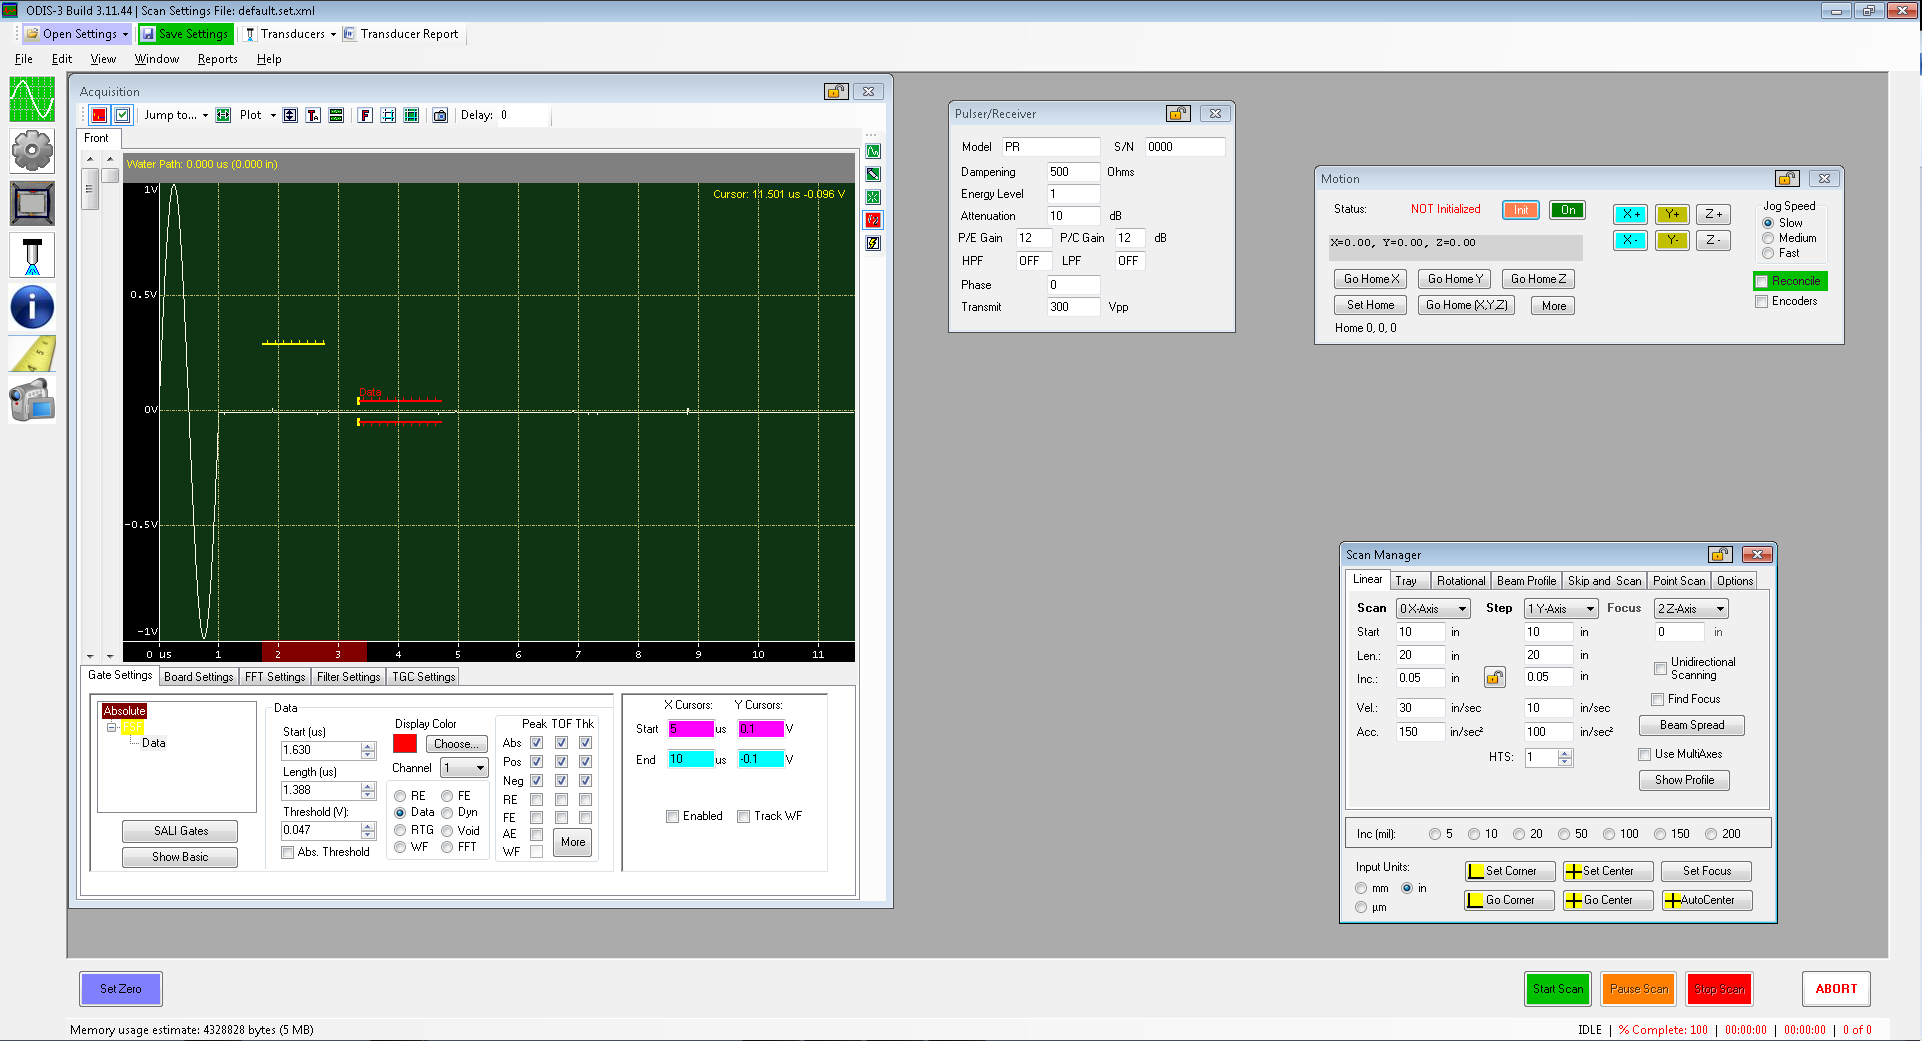Enable the Unidirectional Scanning checkbox
Screen dimensions: 1922x1041
click(x=1660, y=668)
